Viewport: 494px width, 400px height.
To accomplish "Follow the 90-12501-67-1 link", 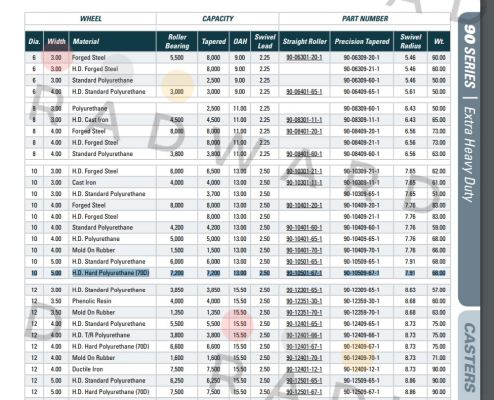I will click(304, 392).
